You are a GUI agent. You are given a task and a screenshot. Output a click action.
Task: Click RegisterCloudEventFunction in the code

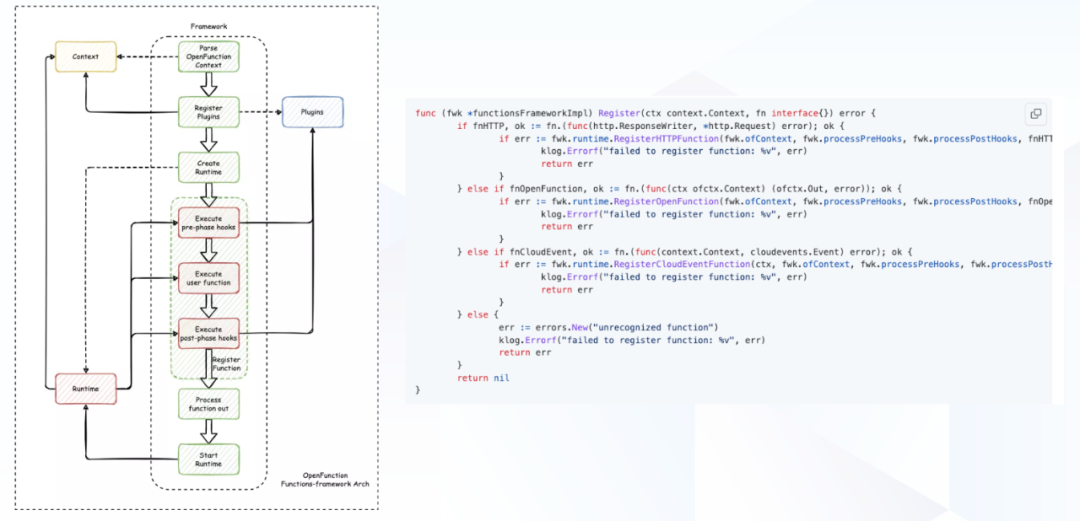681,264
